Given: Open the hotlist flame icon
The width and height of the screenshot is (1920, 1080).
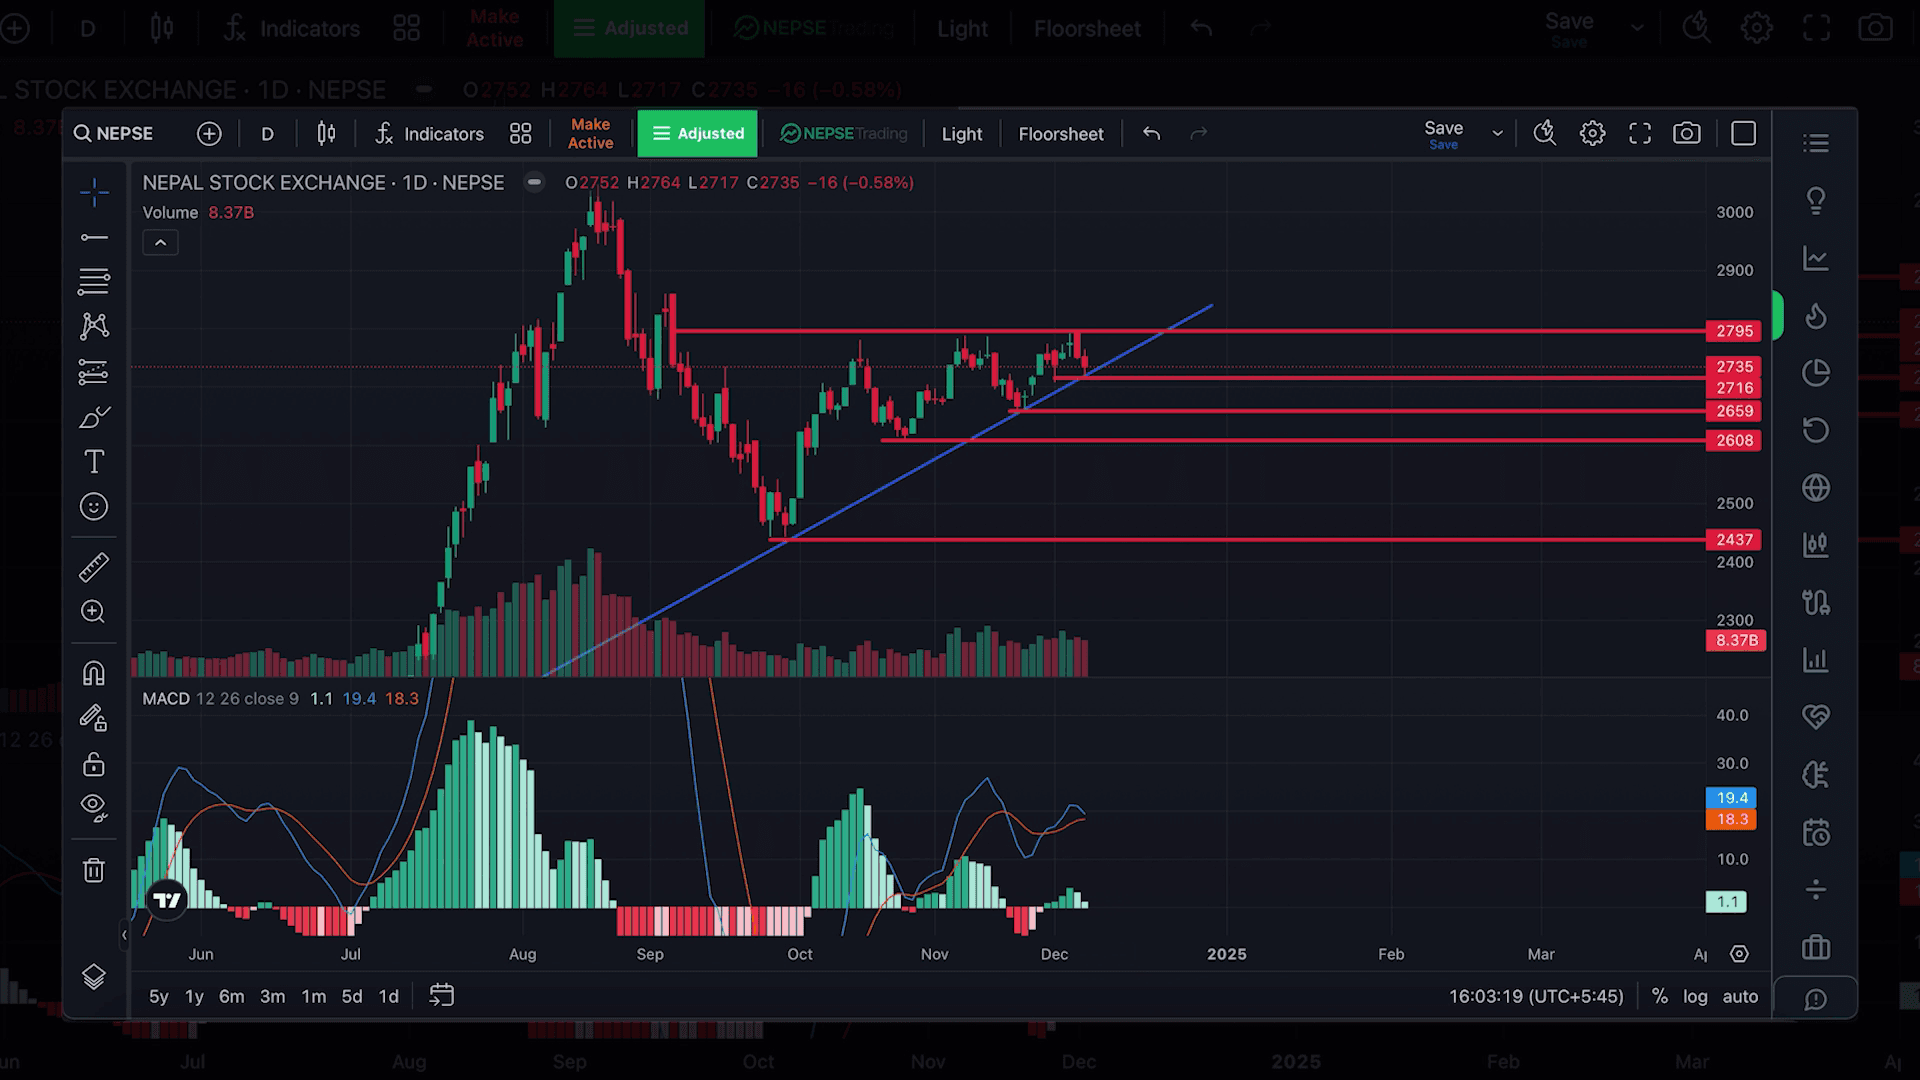Looking at the screenshot, I should pos(1816,317).
